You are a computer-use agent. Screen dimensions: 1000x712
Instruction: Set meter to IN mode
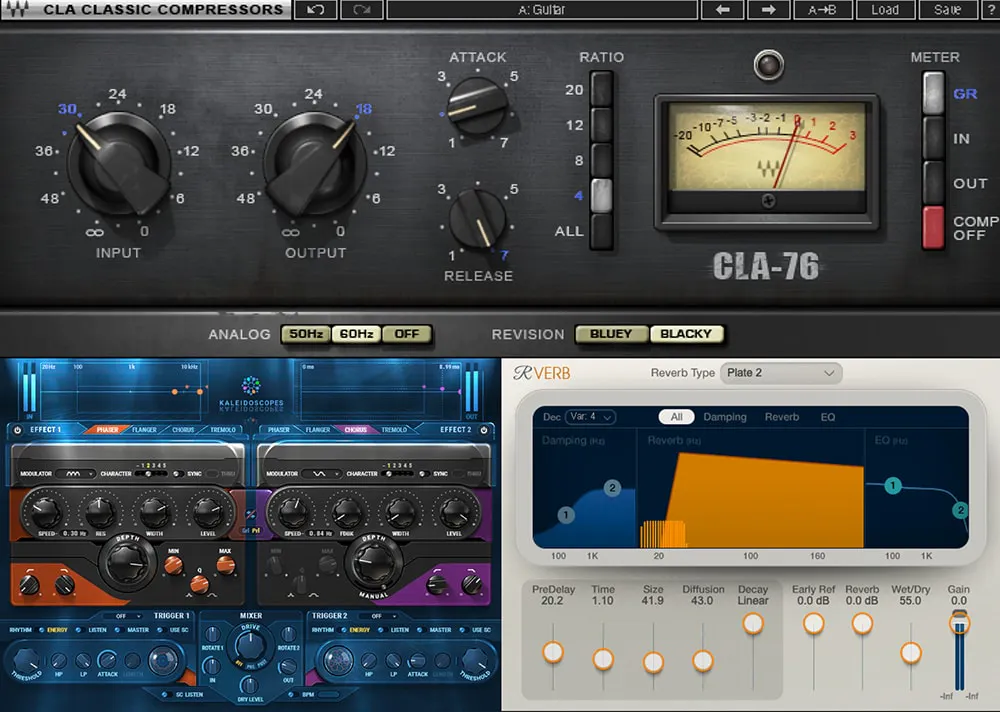pyautogui.click(x=933, y=138)
